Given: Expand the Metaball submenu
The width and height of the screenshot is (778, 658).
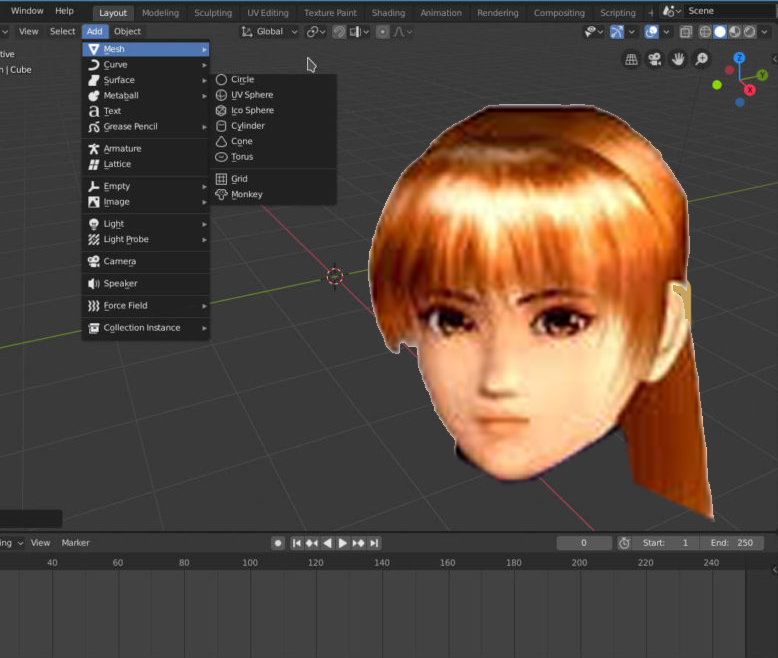Looking at the screenshot, I should click(146, 95).
